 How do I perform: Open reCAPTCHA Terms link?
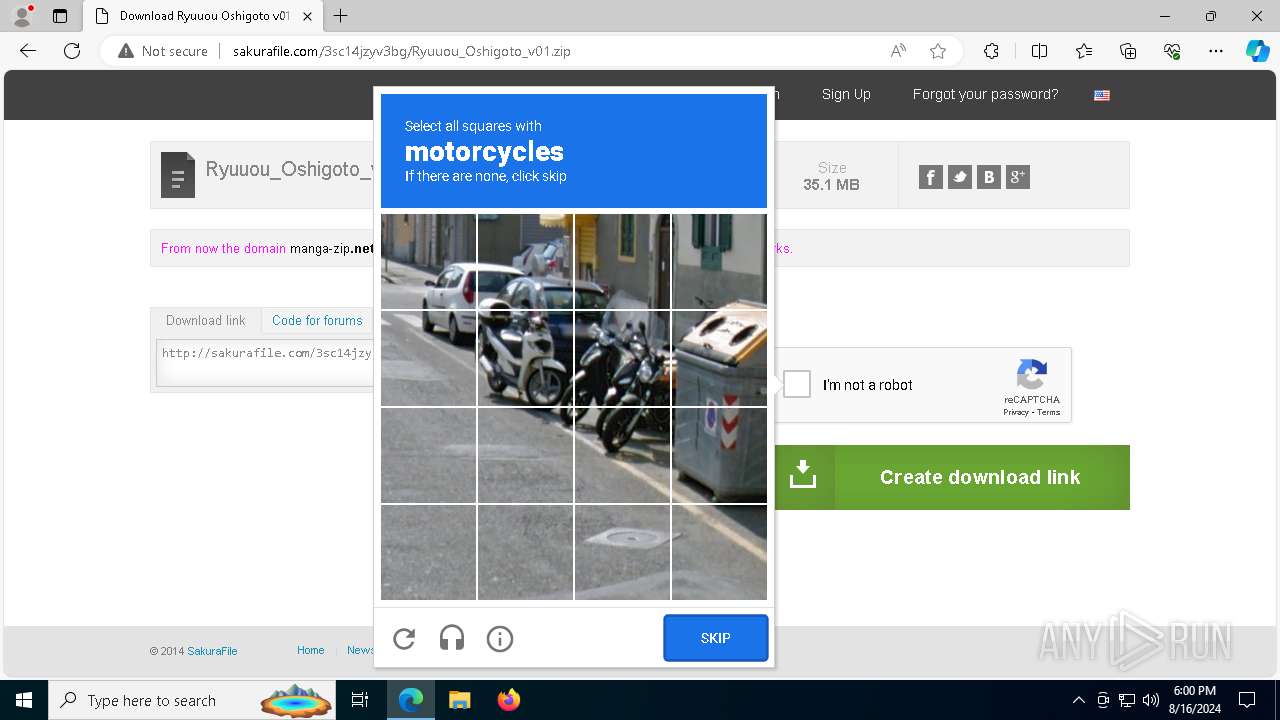[1048, 412]
